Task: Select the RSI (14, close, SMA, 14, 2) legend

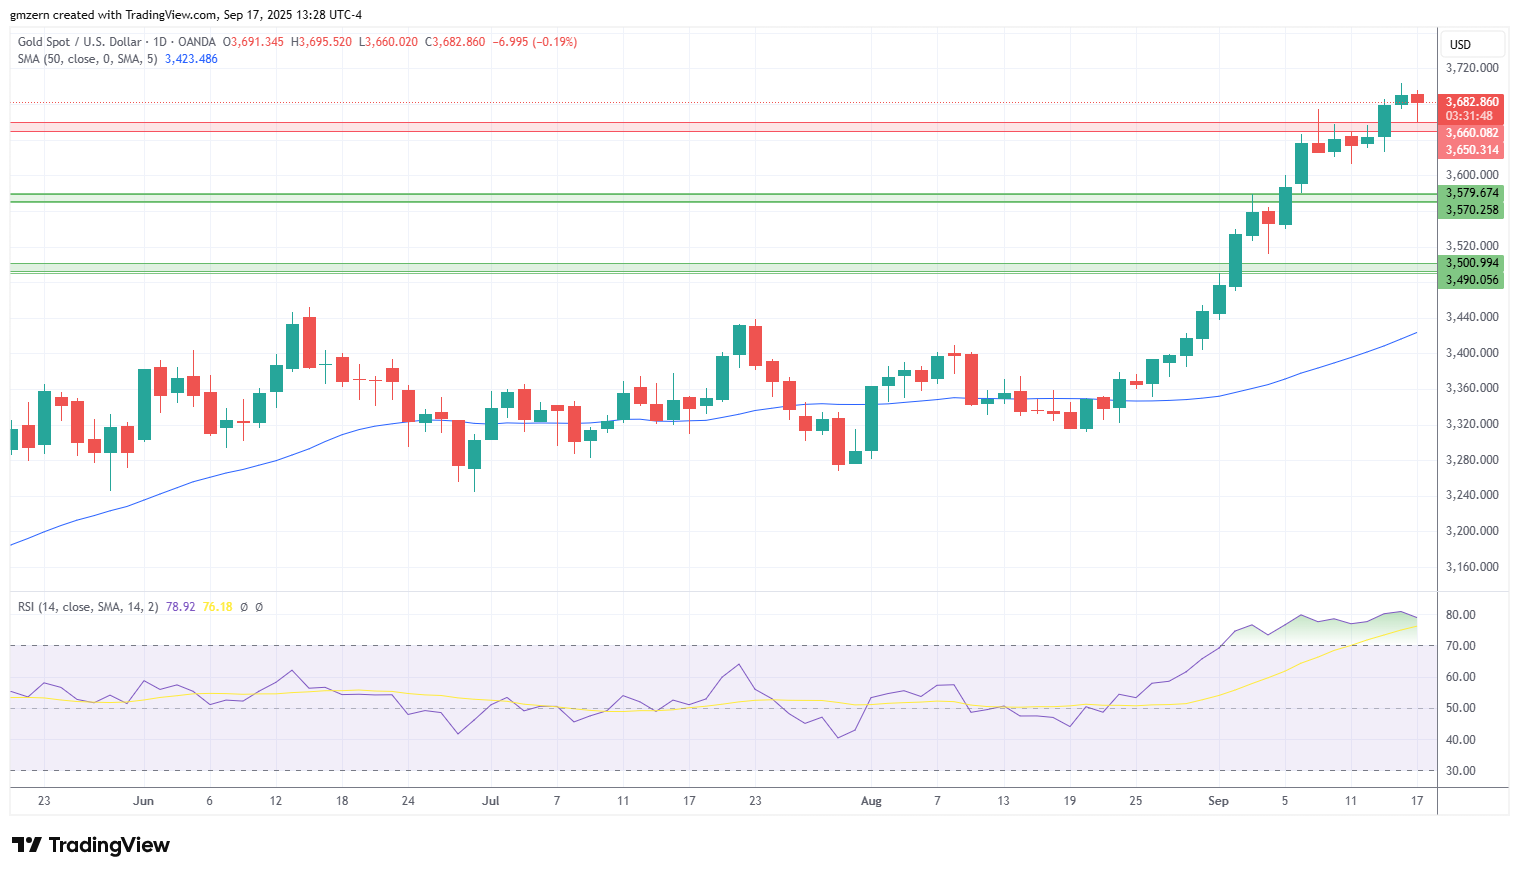Action: pos(88,607)
